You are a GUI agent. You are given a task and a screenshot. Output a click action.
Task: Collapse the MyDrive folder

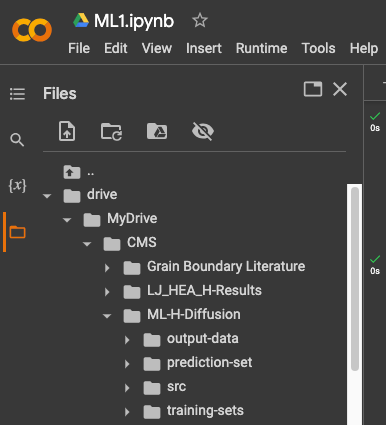[67, 220]
